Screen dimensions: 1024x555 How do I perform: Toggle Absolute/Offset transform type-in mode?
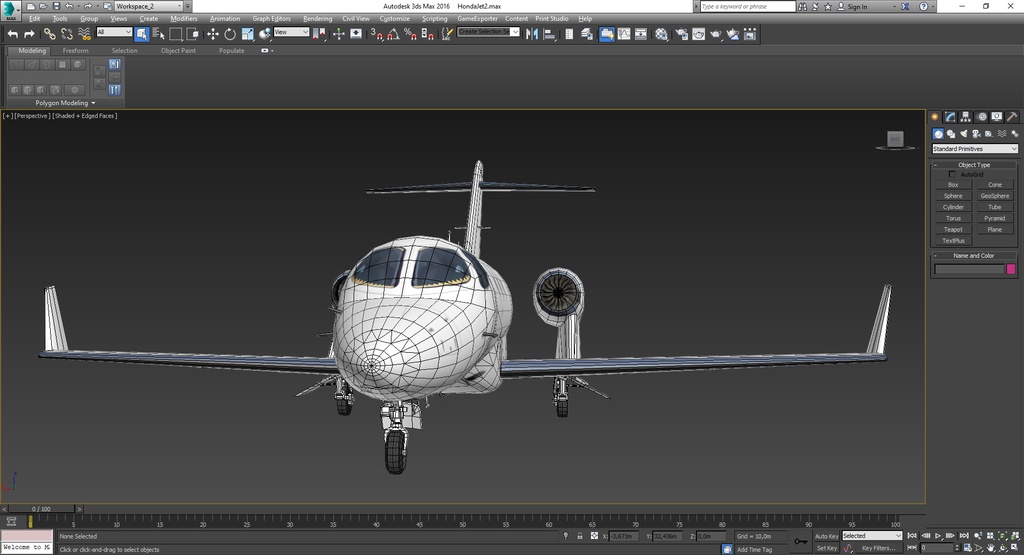click(x=594, y=536)
